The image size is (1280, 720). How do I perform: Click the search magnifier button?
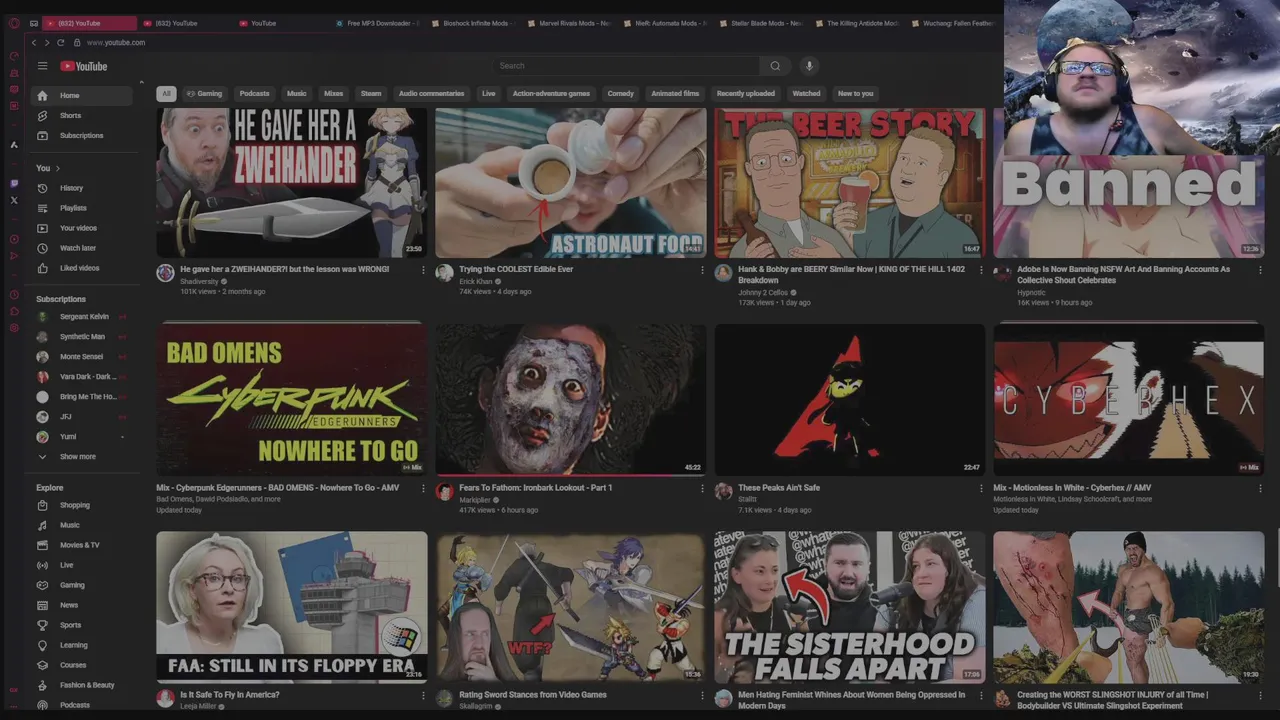pos(775,66)
